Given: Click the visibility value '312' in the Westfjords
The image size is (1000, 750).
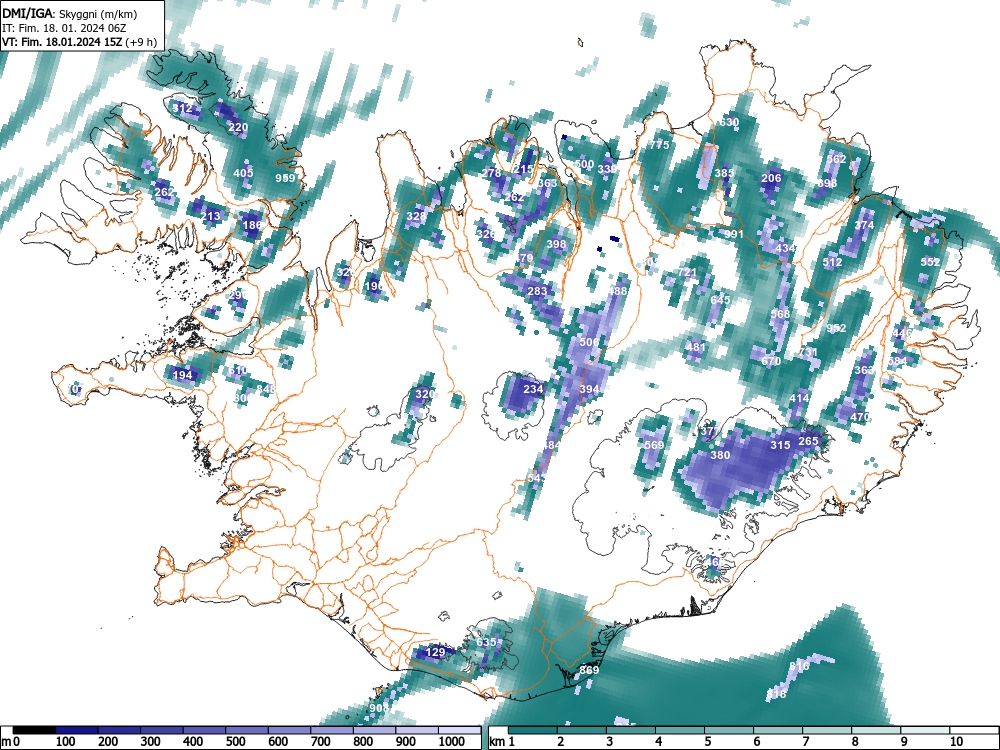Looking at the screenshot, I should [182, 108].
